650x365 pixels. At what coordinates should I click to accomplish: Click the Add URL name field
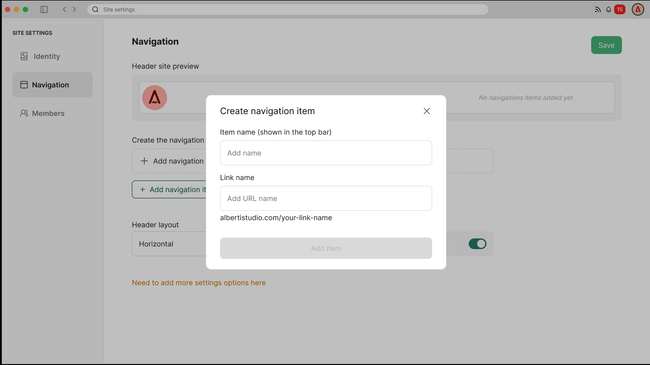point(326,198)
